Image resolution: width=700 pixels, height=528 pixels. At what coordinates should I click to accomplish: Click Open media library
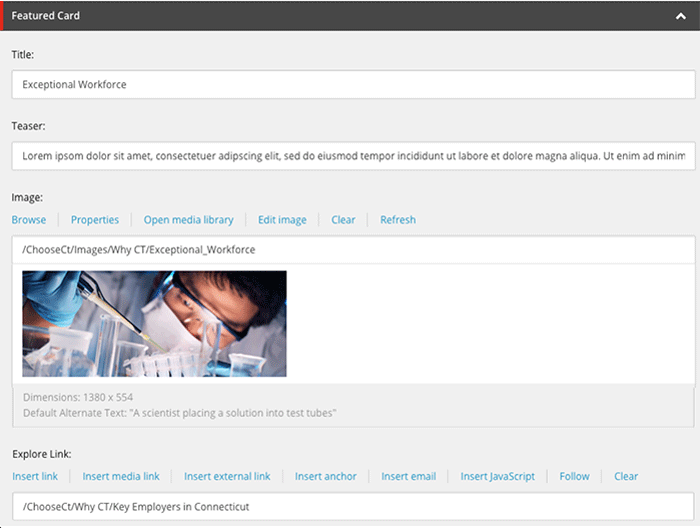[188, 220]
